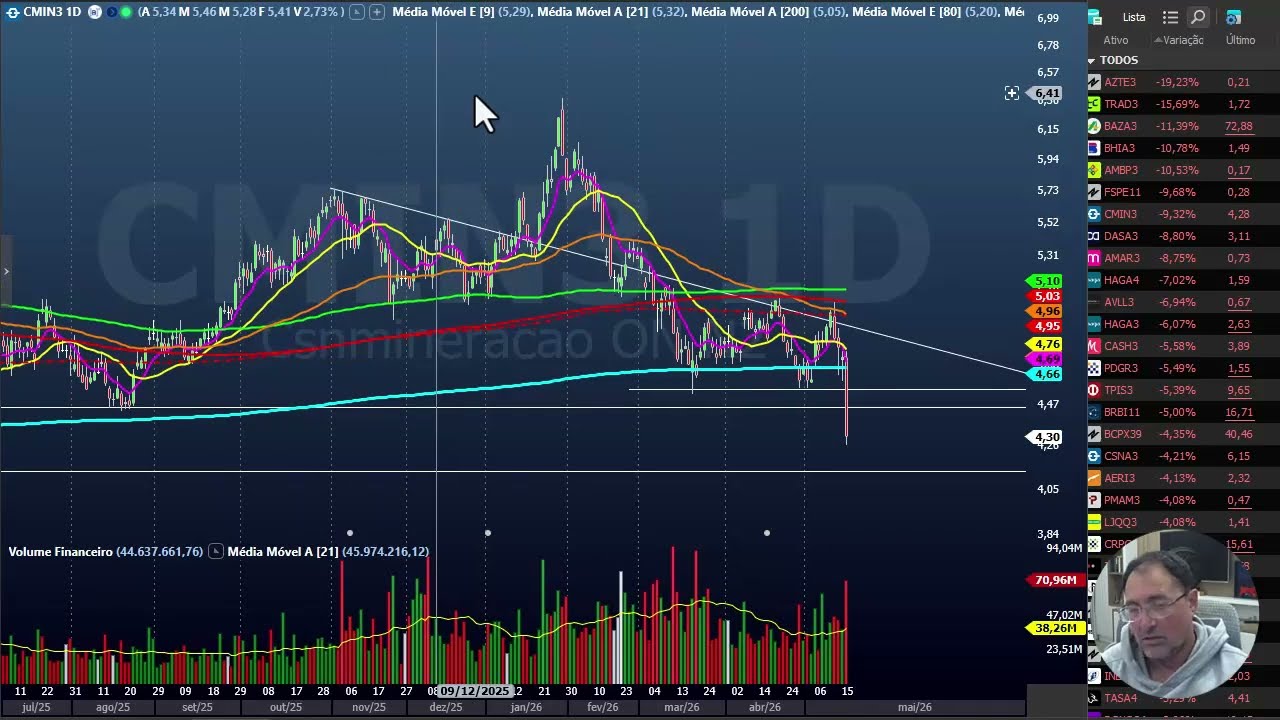The height and width of the screenshot is (720, 1280).
Task: Select the CASH3 row icon
Action: (x=1094, y=346)
